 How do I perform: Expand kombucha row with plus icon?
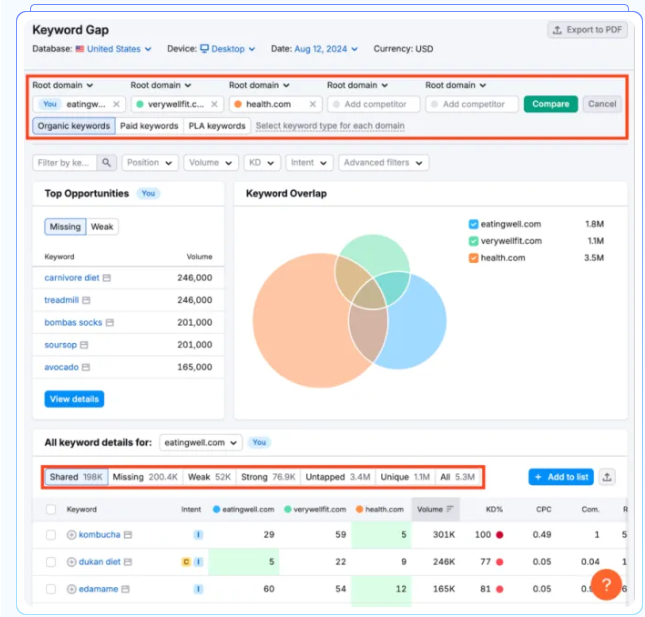tap(71, 535)
